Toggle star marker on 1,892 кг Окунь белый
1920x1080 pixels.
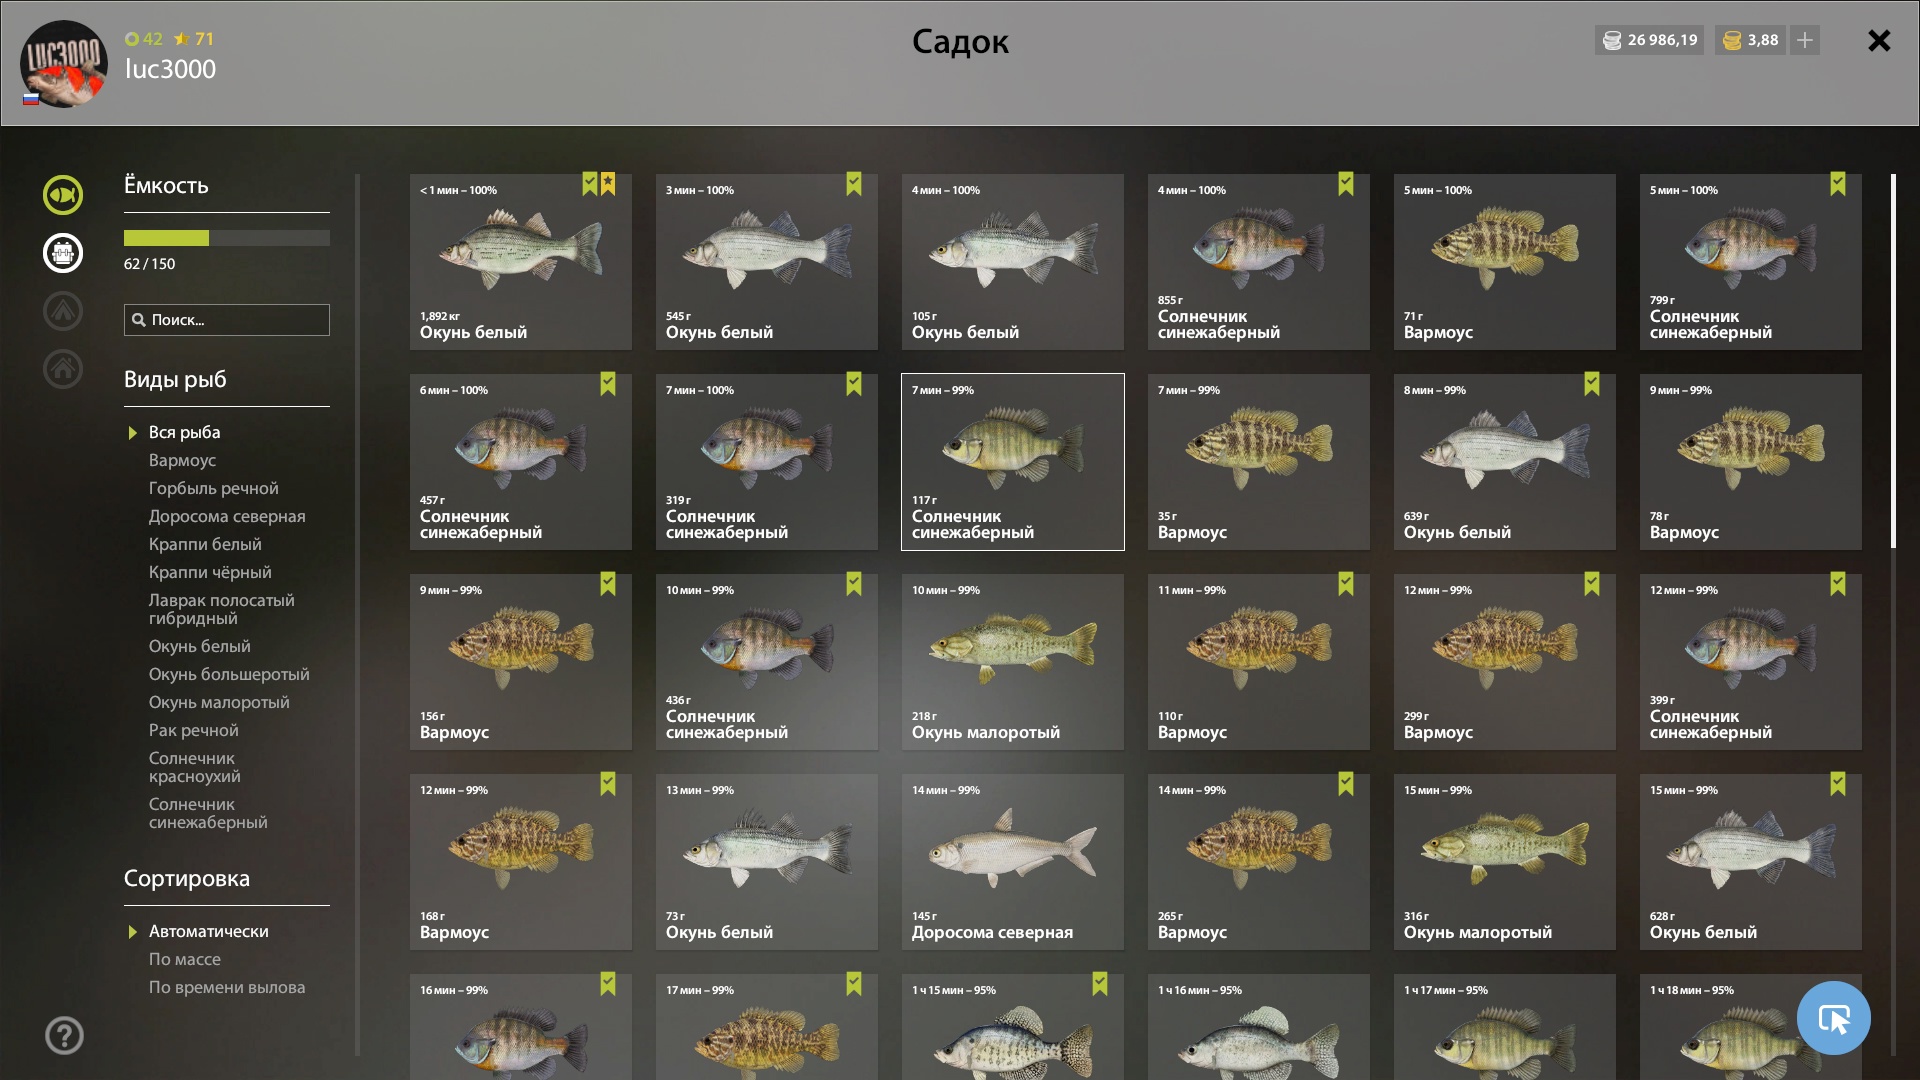pos(608,184)
